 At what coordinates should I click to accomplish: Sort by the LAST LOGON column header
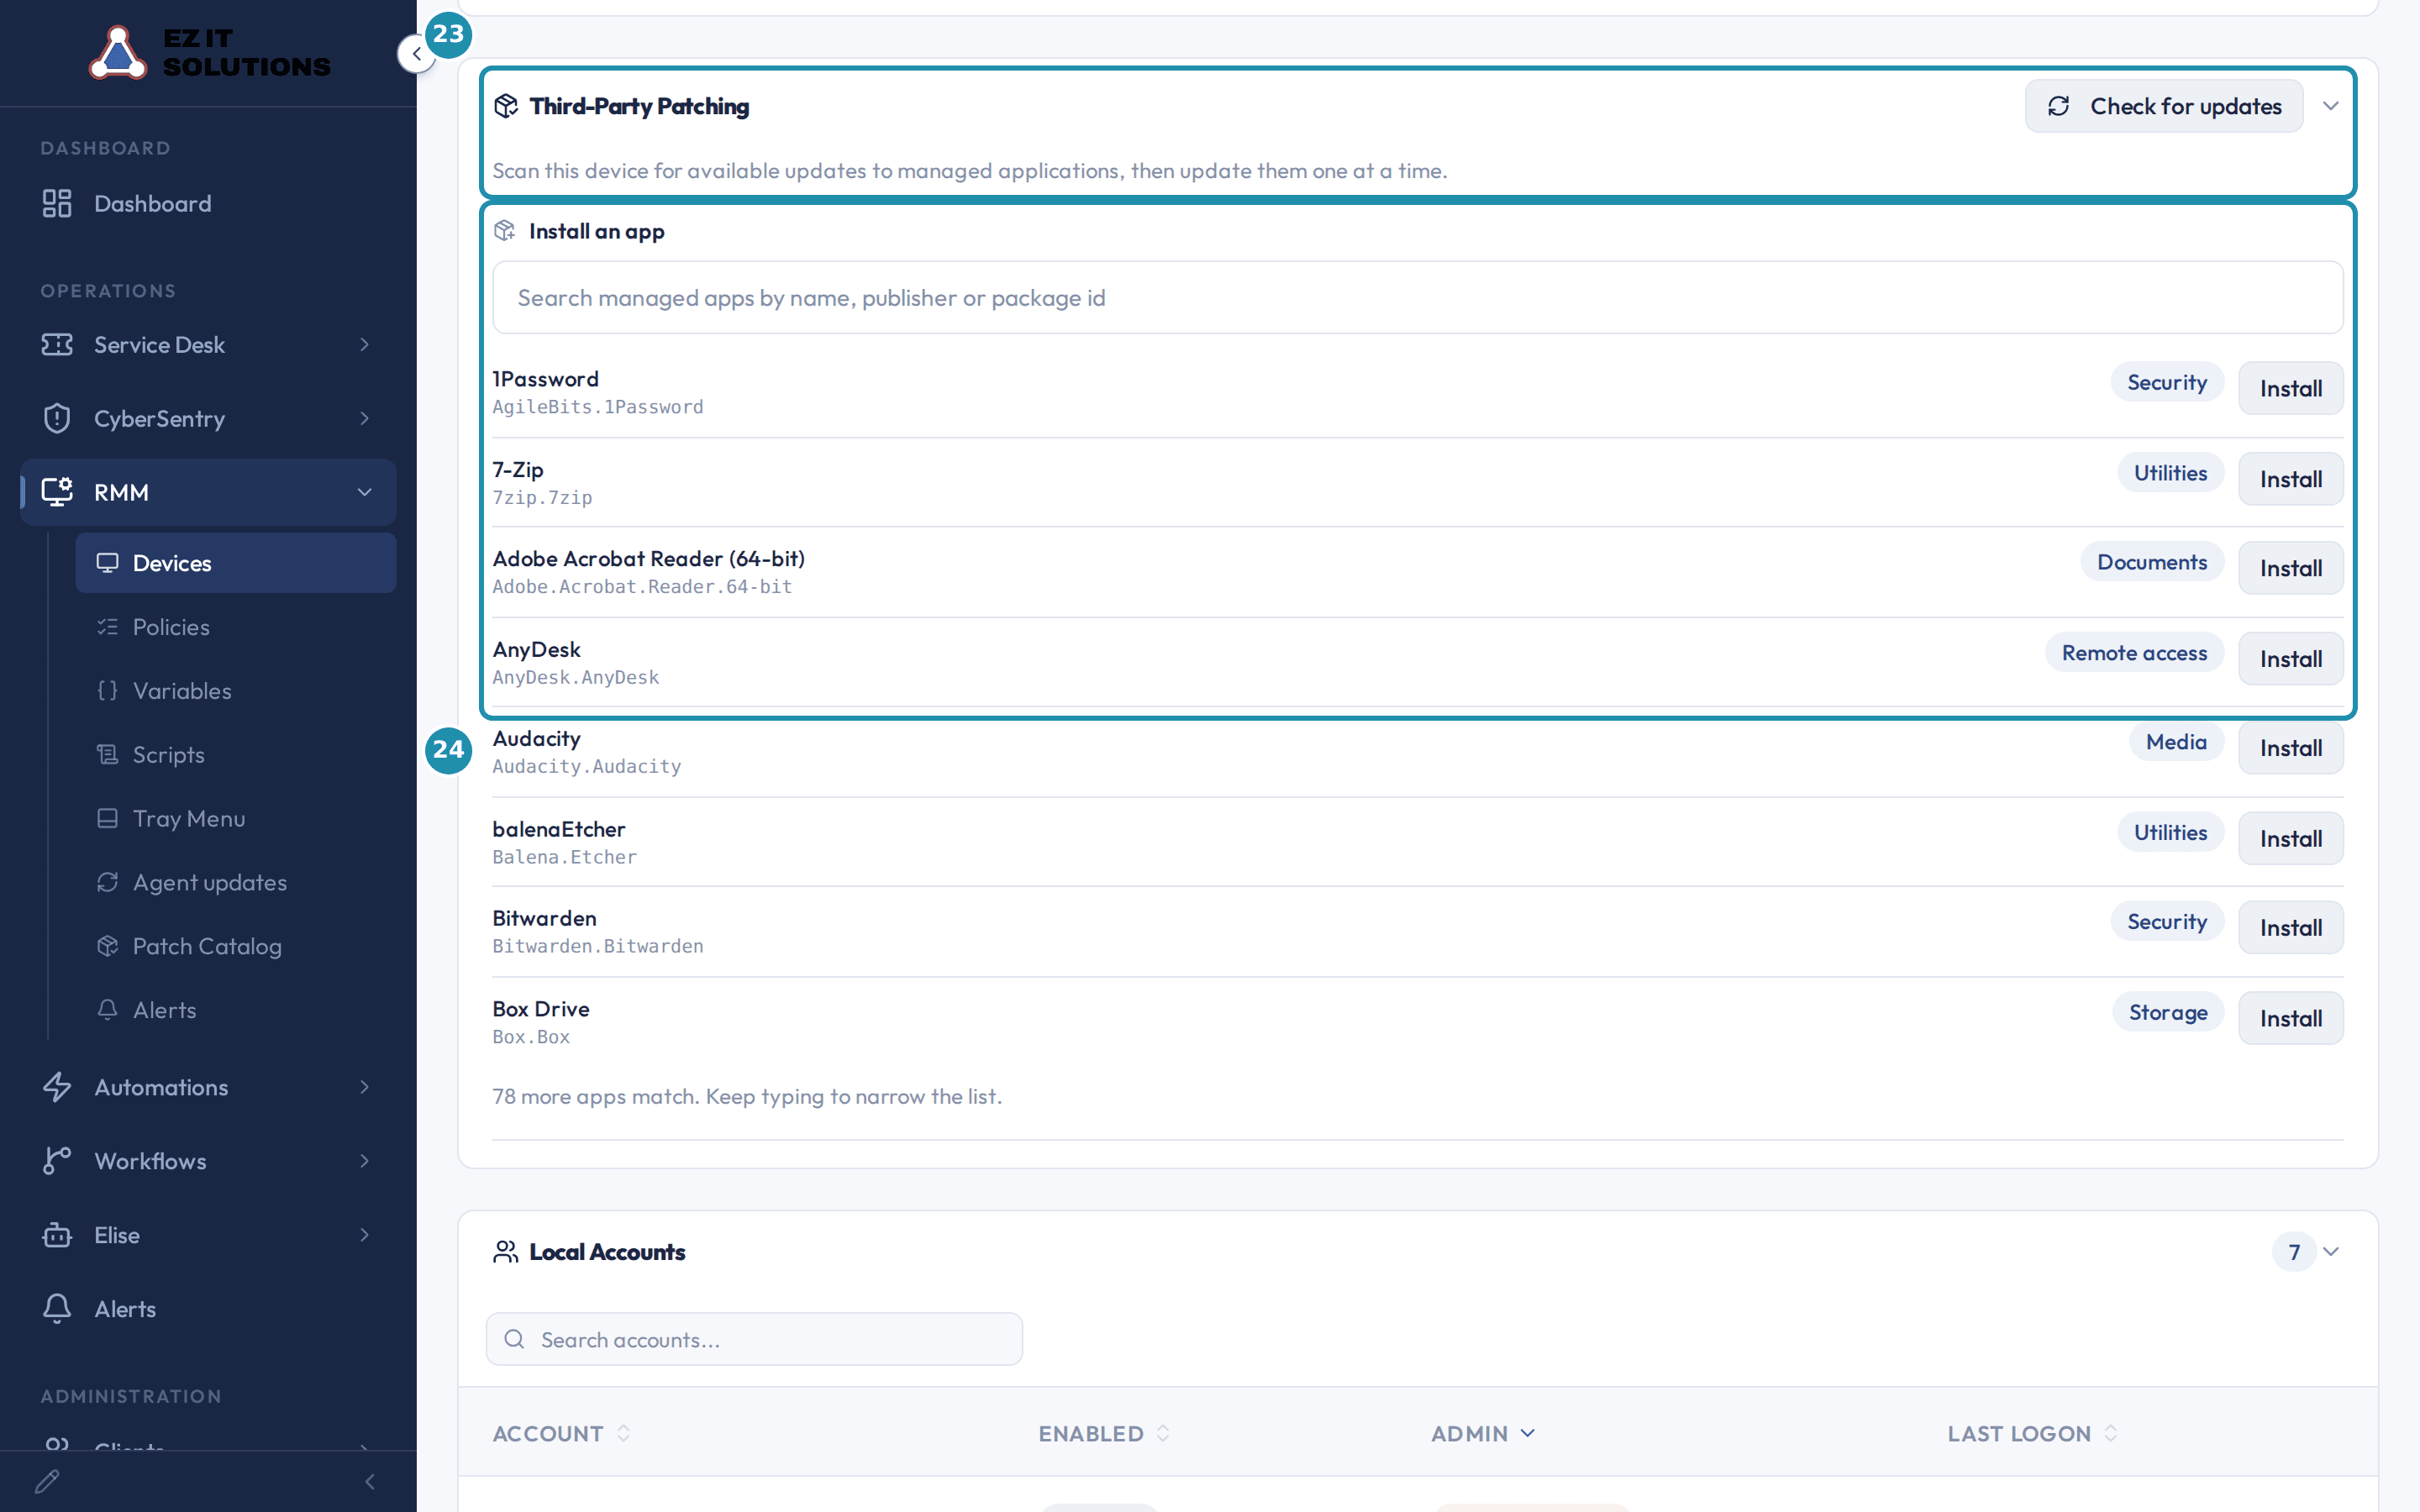[2032, 1433]
